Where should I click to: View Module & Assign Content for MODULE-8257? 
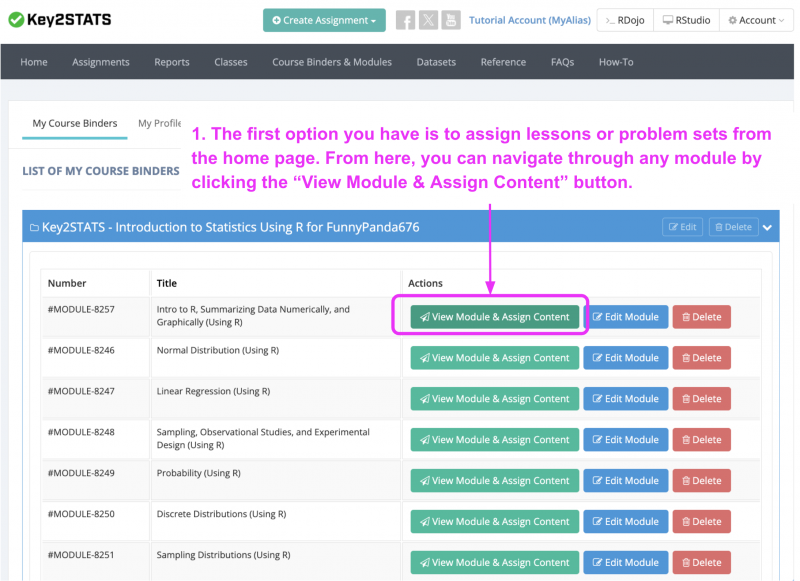[494, 317]
